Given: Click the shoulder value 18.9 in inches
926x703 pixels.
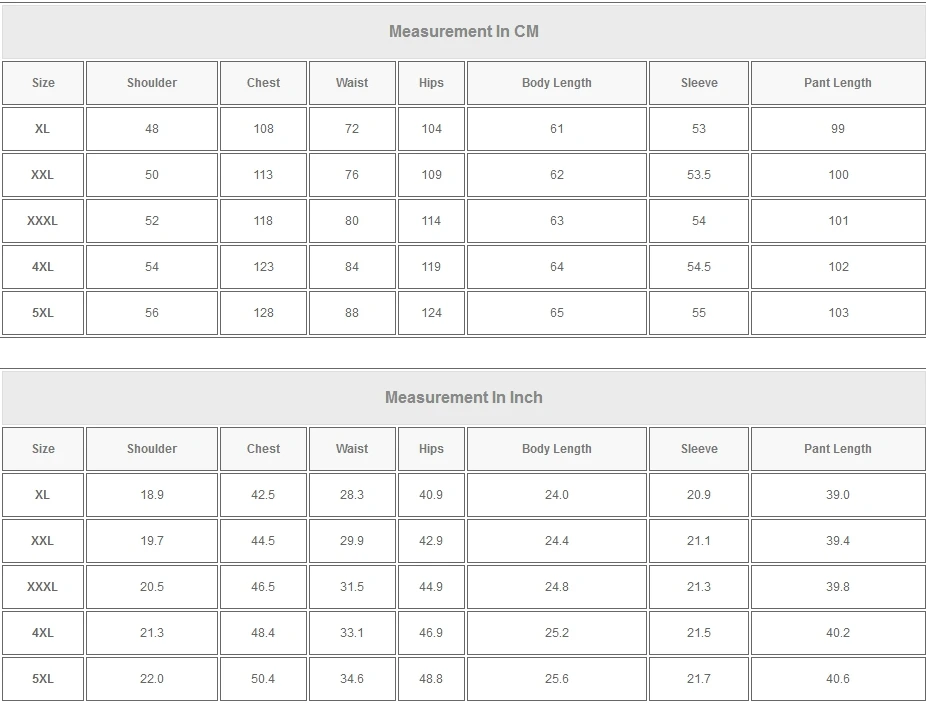Looking at the screenshot, I should tap(152, 495).
